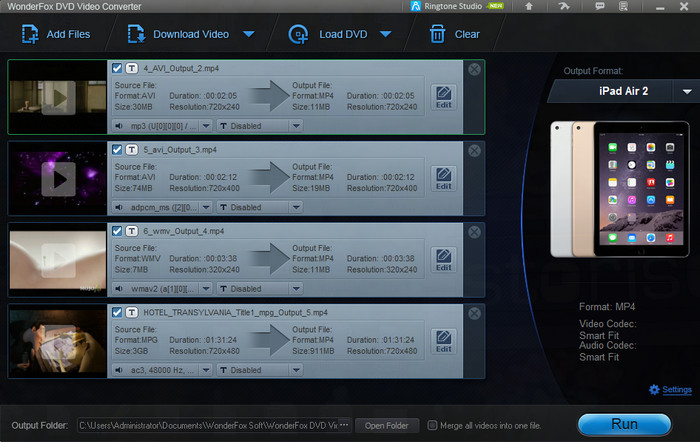Click the Run button
This screenshot has width=700, height=442.
click(x=624, y=424)
